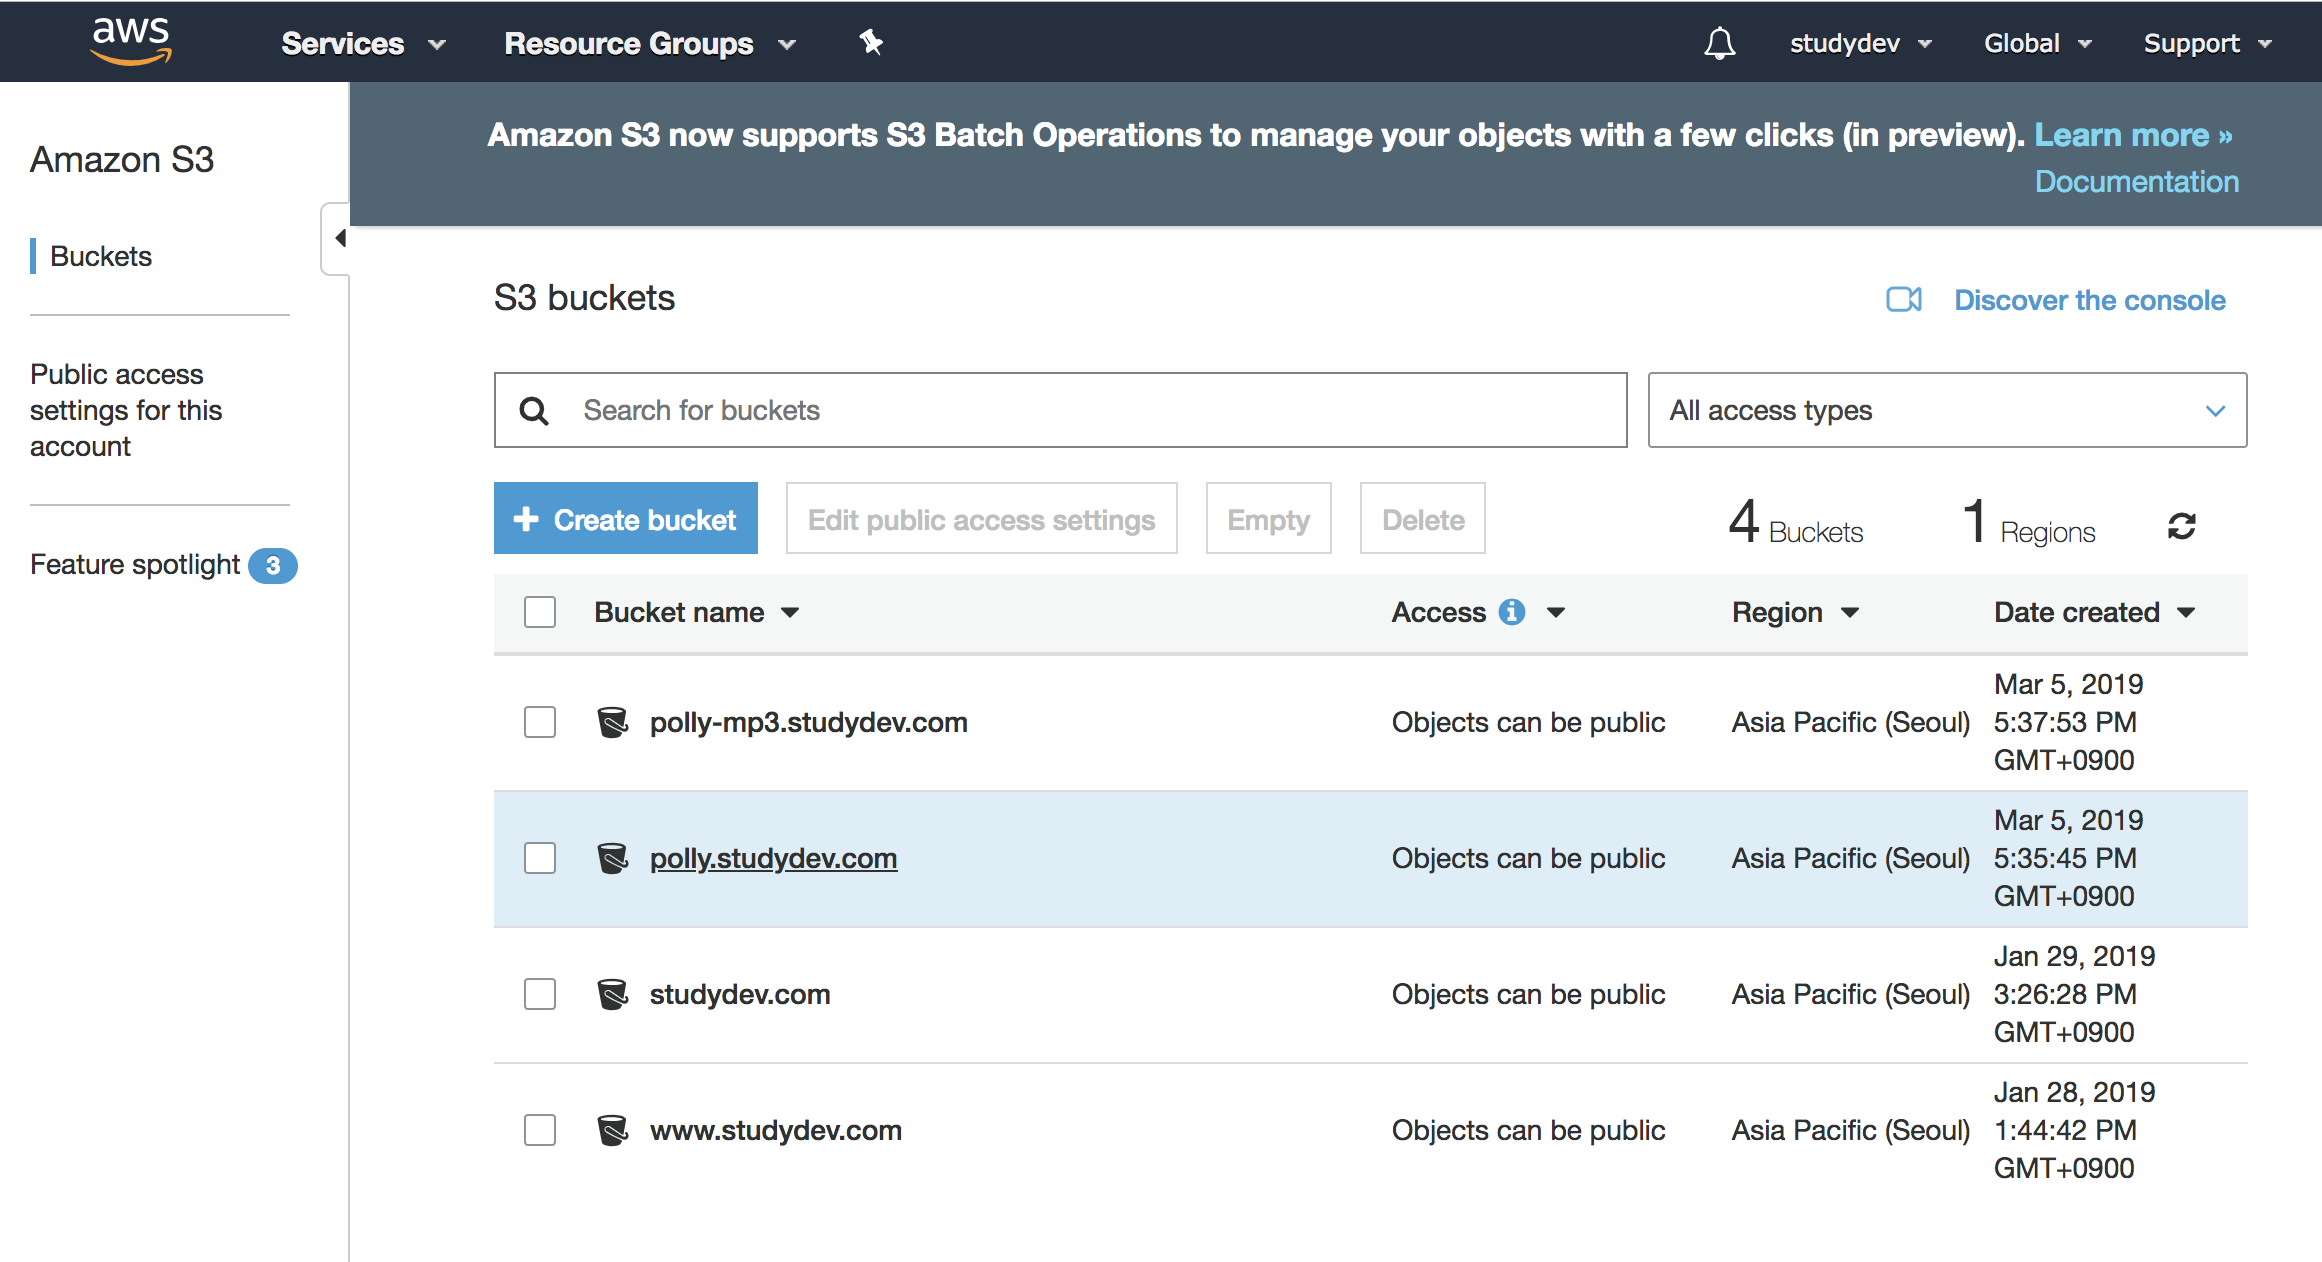Screen dimensions: 2322x1262
Task: Sort by Bucket name column
Action: coord(697,612)
